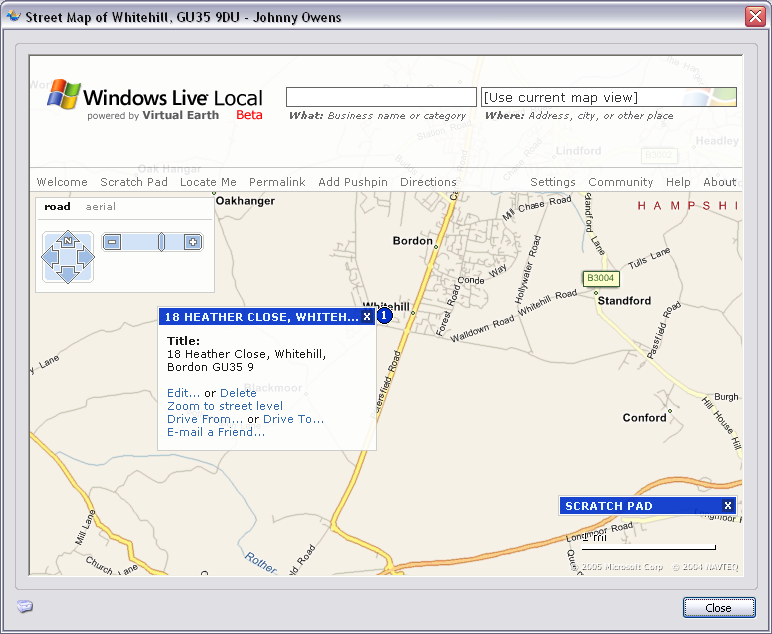Screen dimensions: 772x634
Task: Click the zoom level slider handle
Action: [x=161, y=242]
